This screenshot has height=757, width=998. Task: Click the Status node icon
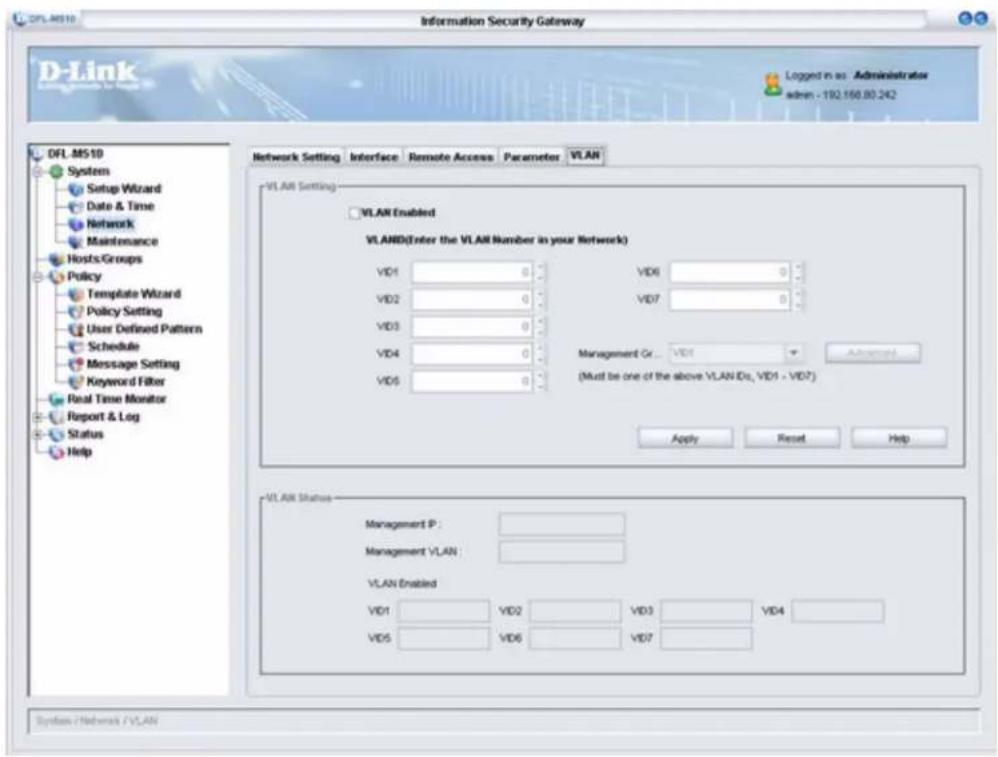[x=57, y=434]
